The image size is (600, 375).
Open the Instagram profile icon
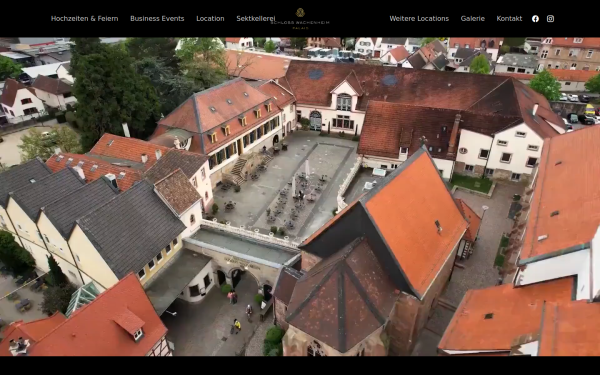550,19
